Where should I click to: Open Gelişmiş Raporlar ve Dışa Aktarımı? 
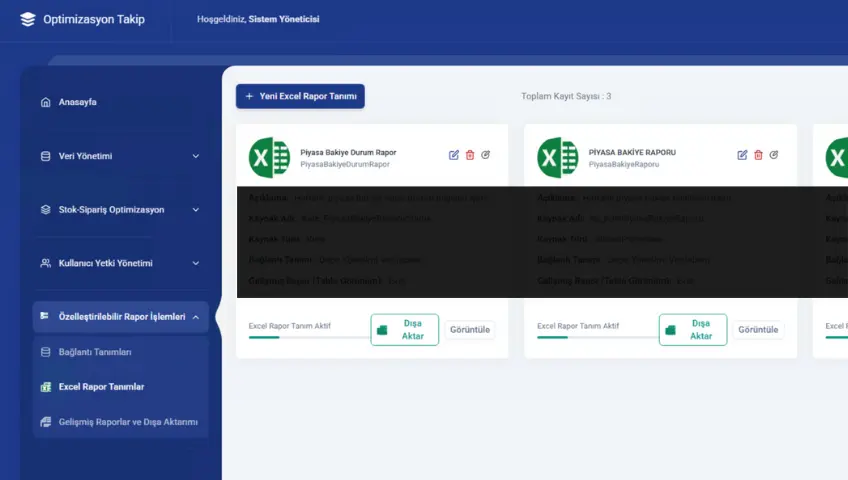point(128,422)
